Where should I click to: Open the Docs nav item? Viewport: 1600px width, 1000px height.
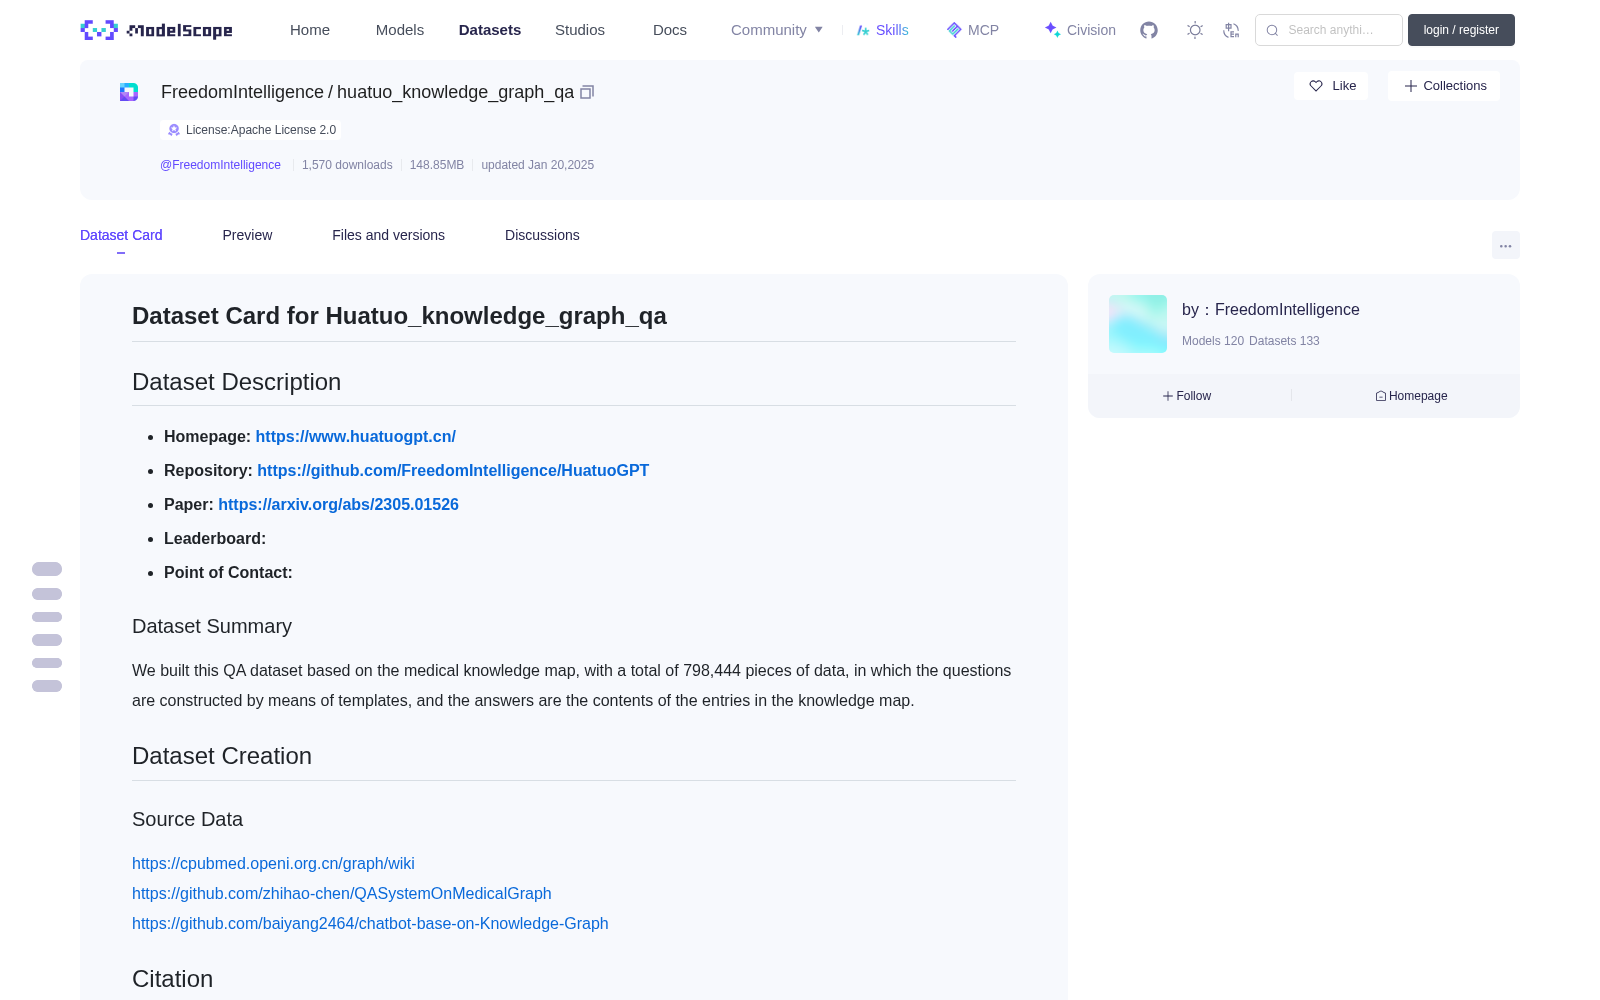click(x=670, y=30)
